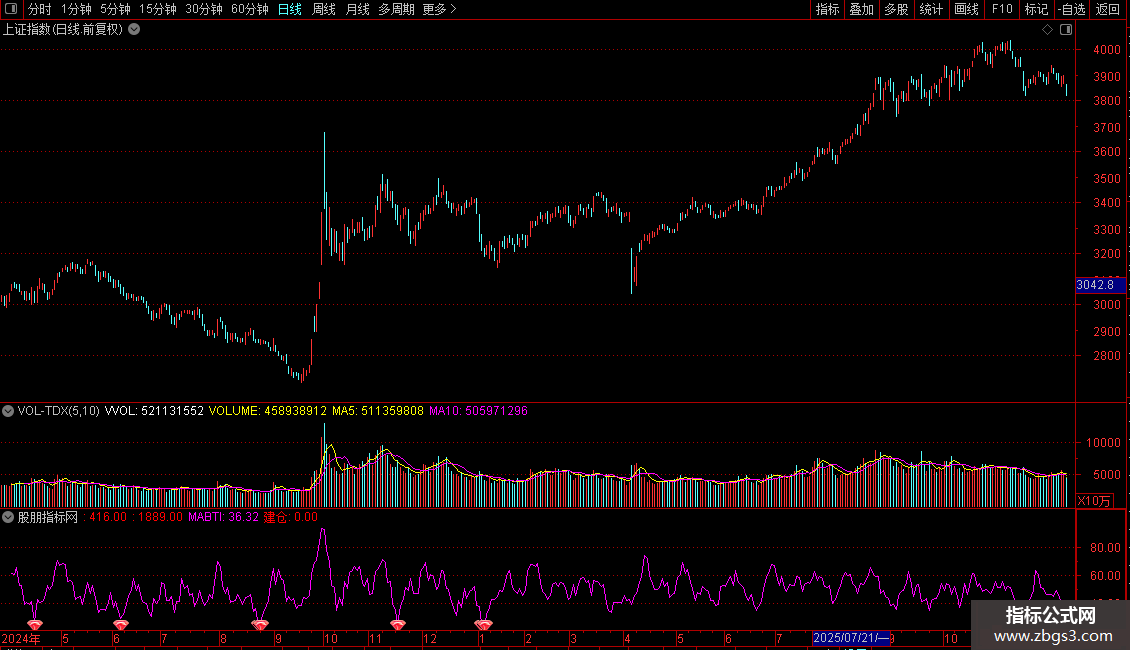The width and height of the screenshot is (1130, 650).
Task: Open the 股朋指标网 indicator dropdown
Action: [8, 517]
